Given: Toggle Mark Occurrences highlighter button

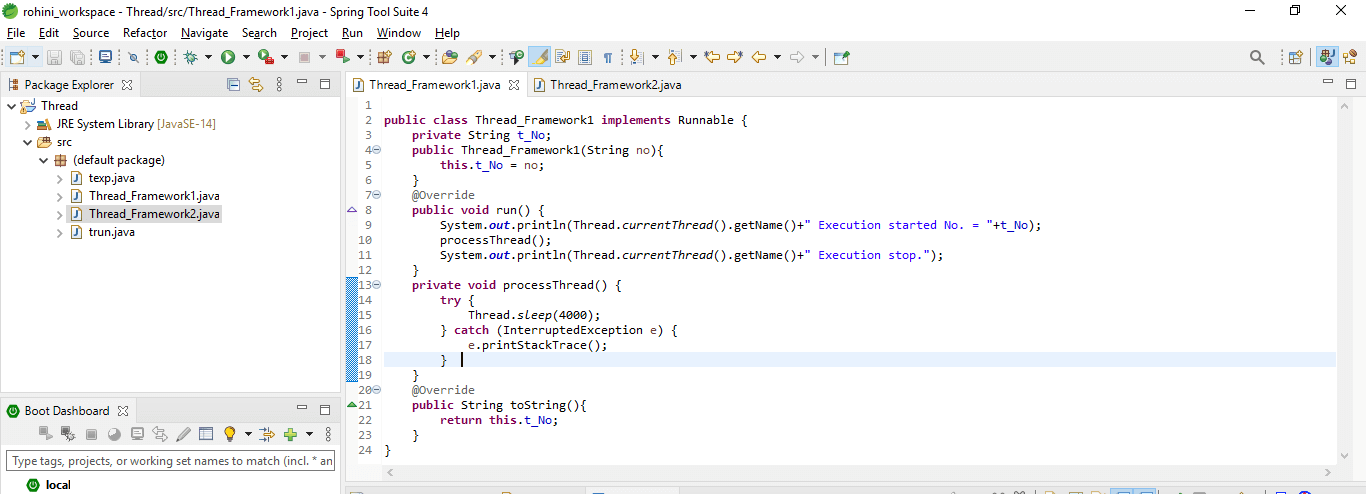Looking at the screenshot, I should tap(539, 58).
